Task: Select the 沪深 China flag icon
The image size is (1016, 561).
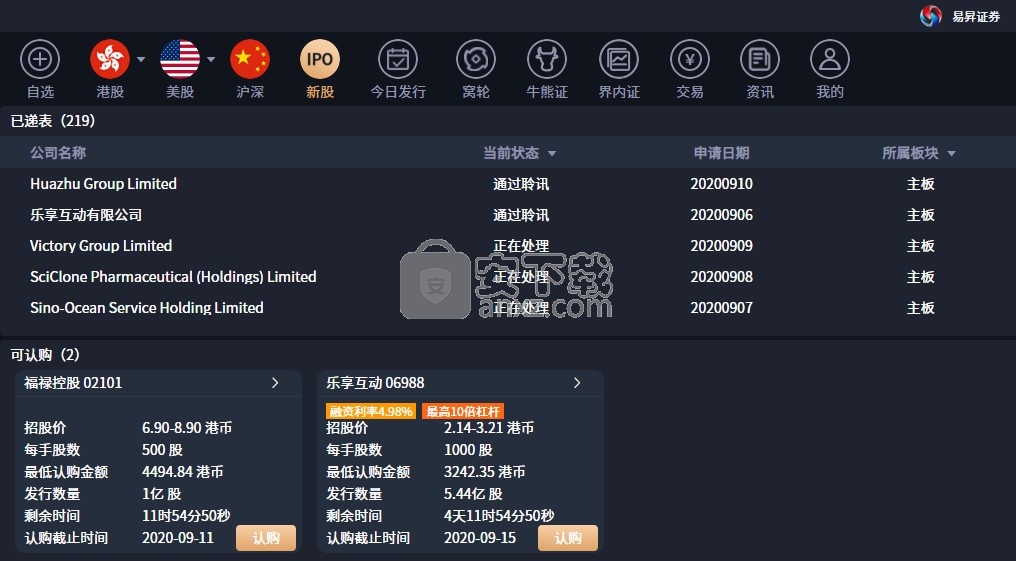Action: [250, 59]
